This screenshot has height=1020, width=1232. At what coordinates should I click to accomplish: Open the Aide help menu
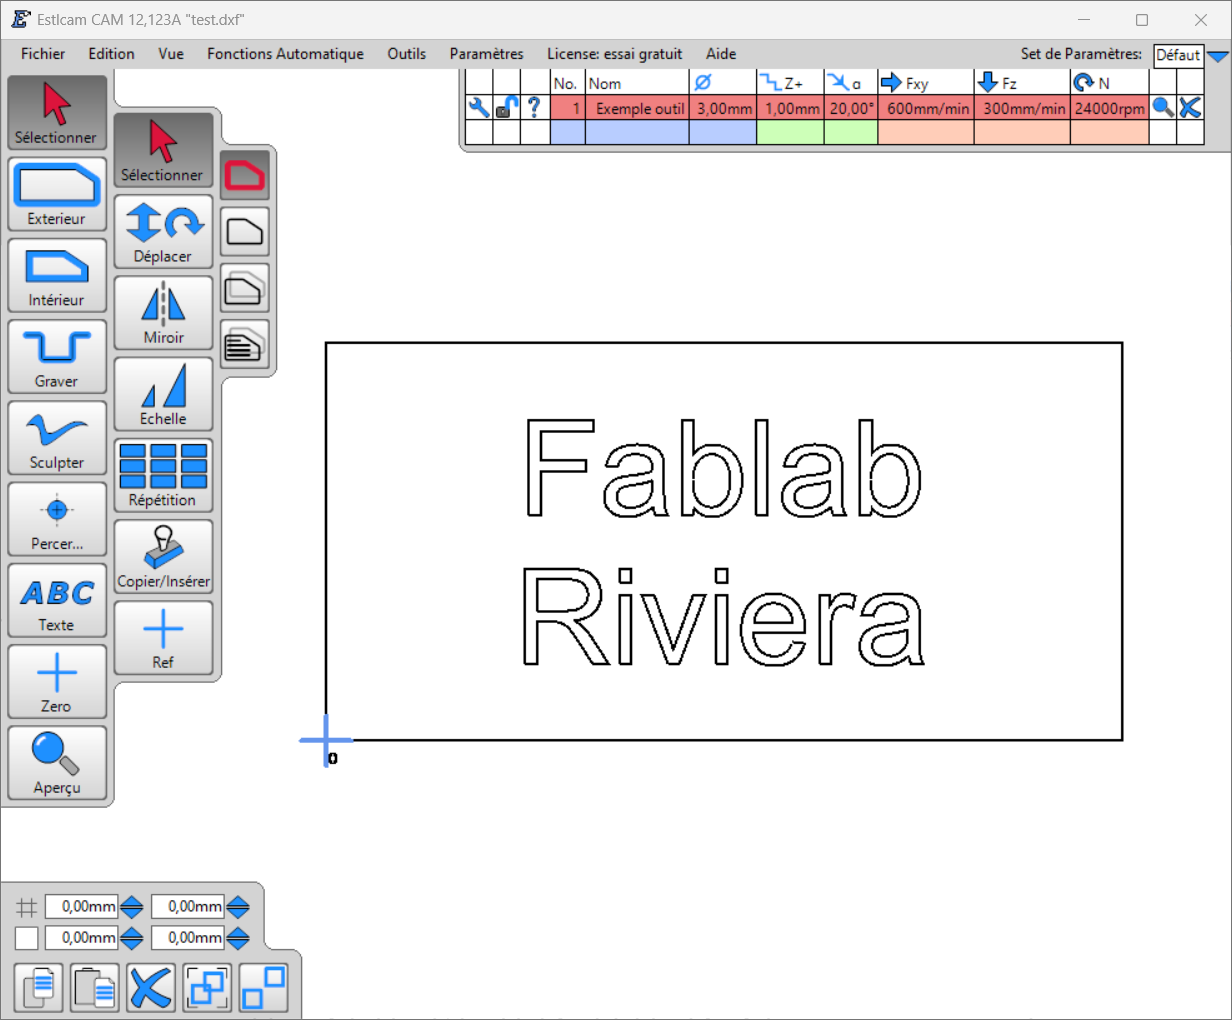pyautogui.click(x=721, y=54)
